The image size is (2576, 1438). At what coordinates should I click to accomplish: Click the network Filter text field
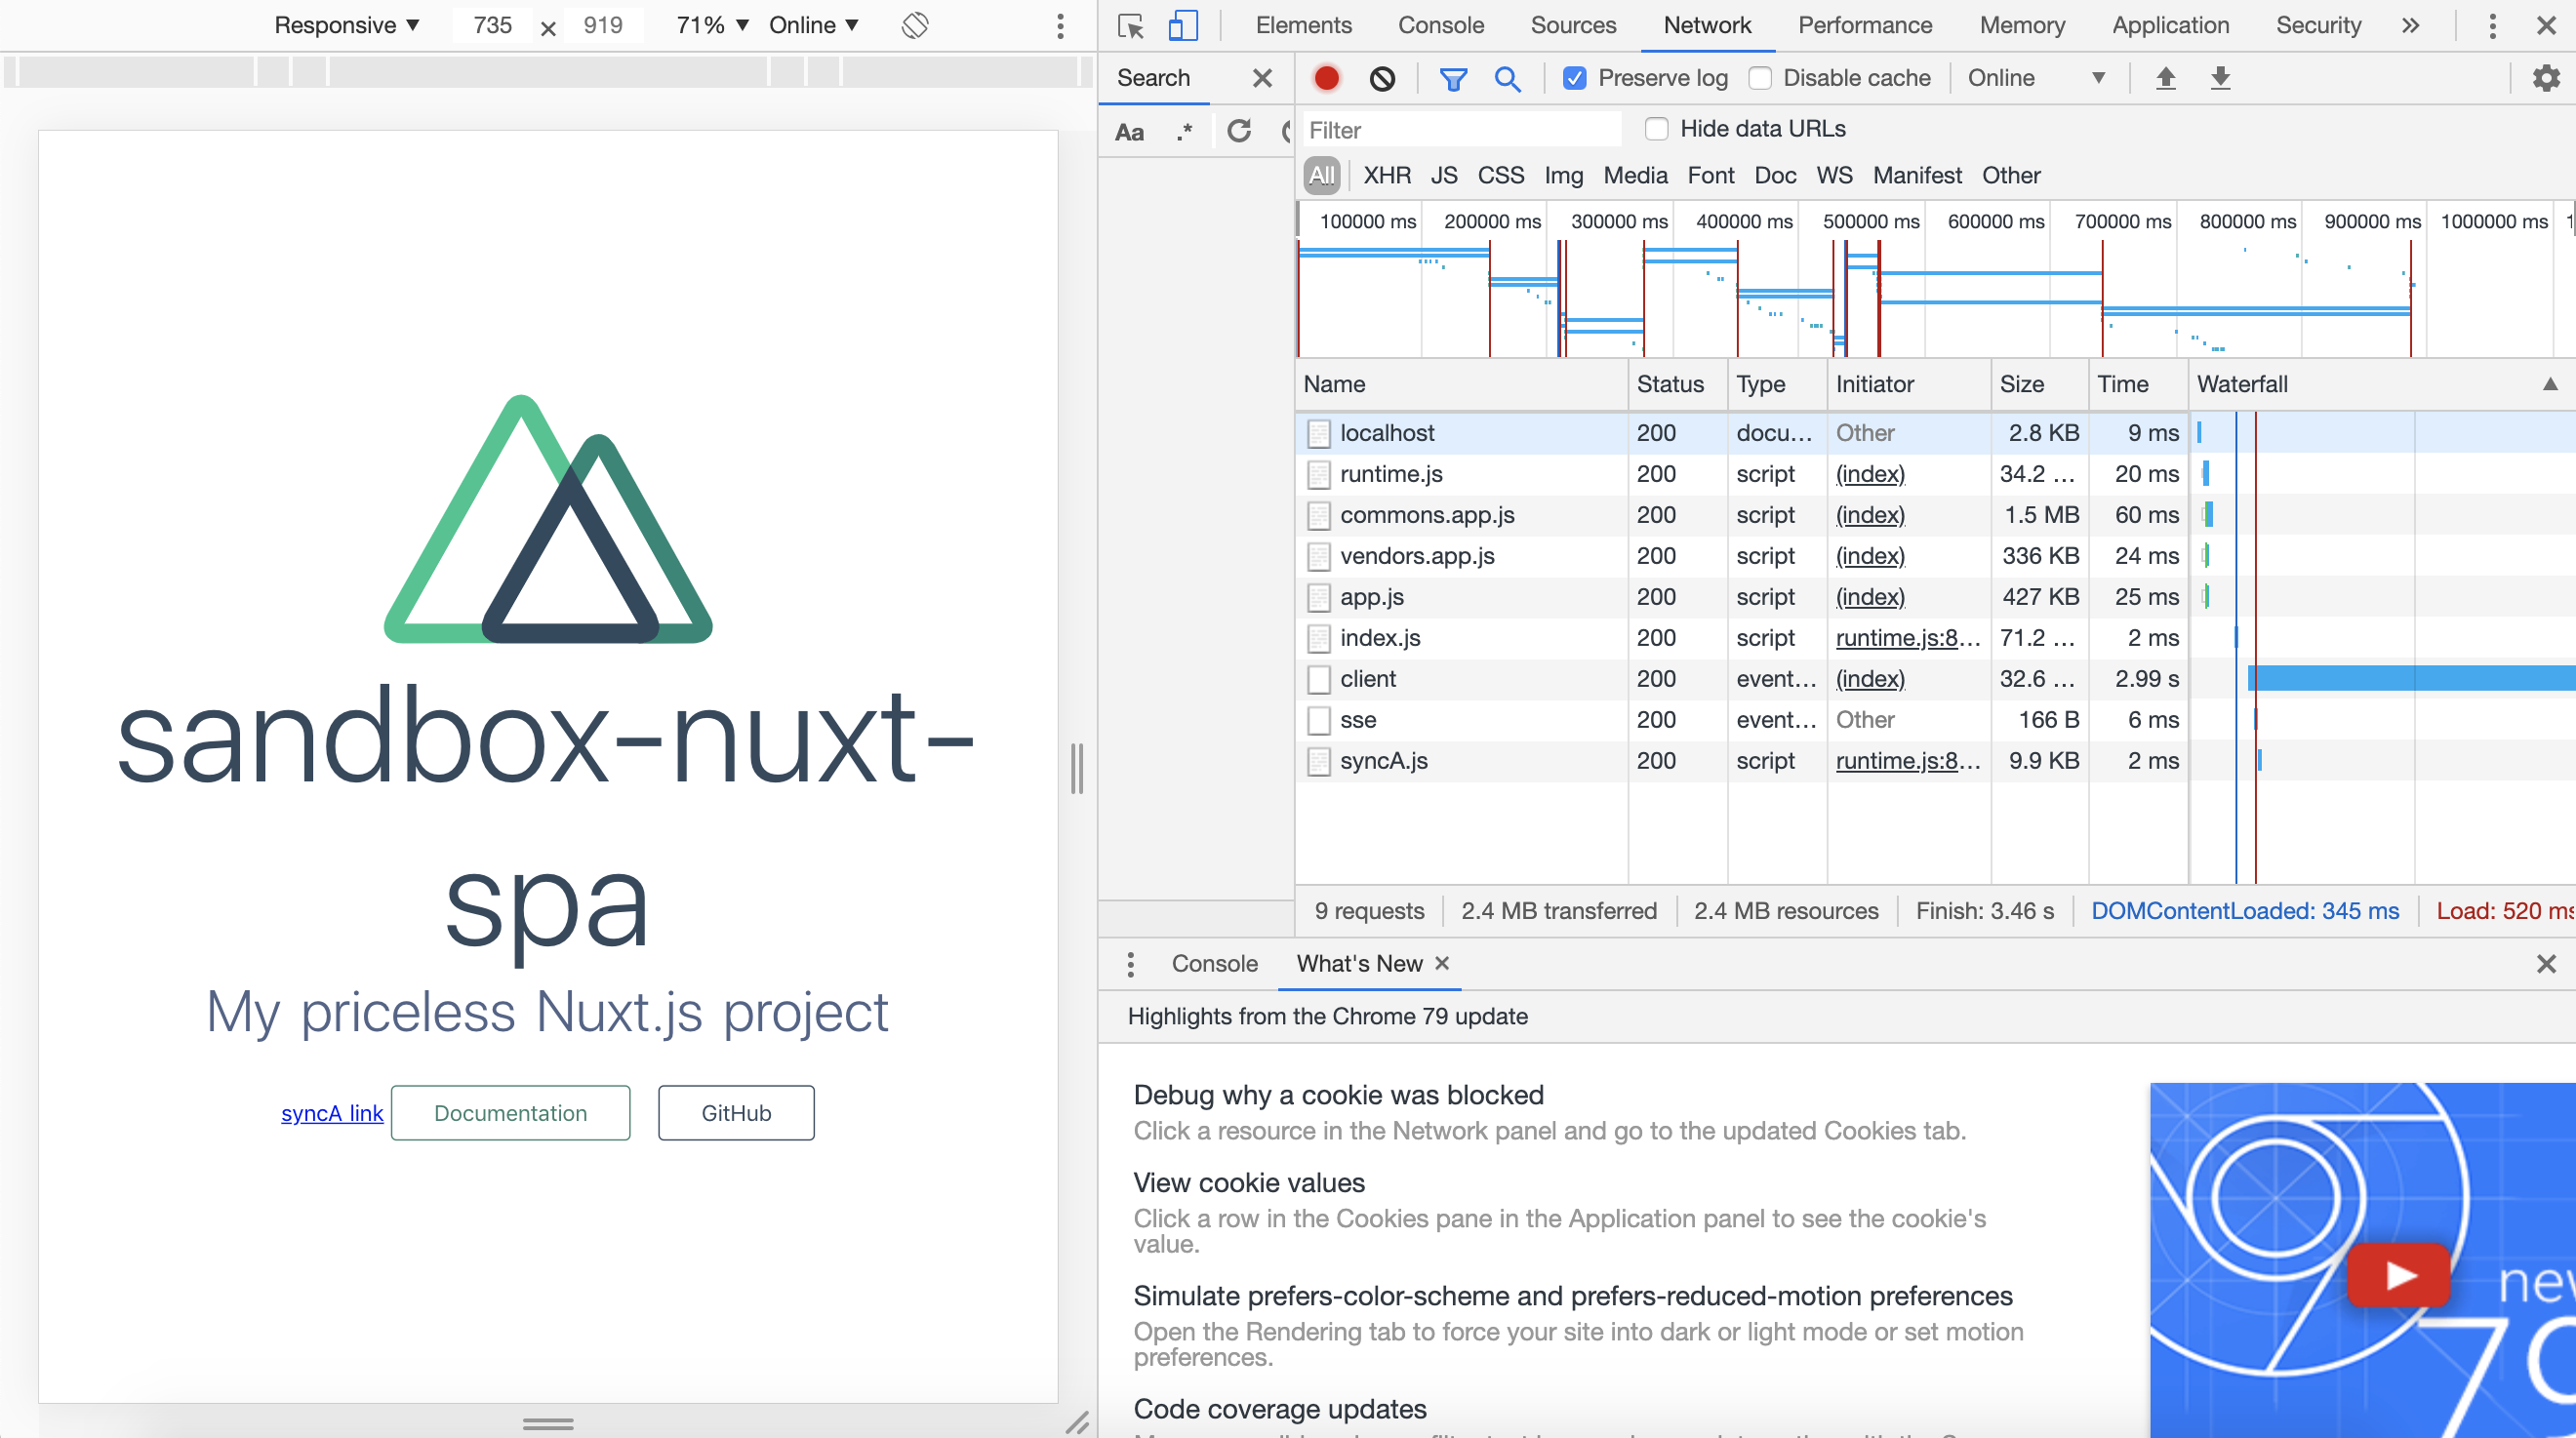1460,130
